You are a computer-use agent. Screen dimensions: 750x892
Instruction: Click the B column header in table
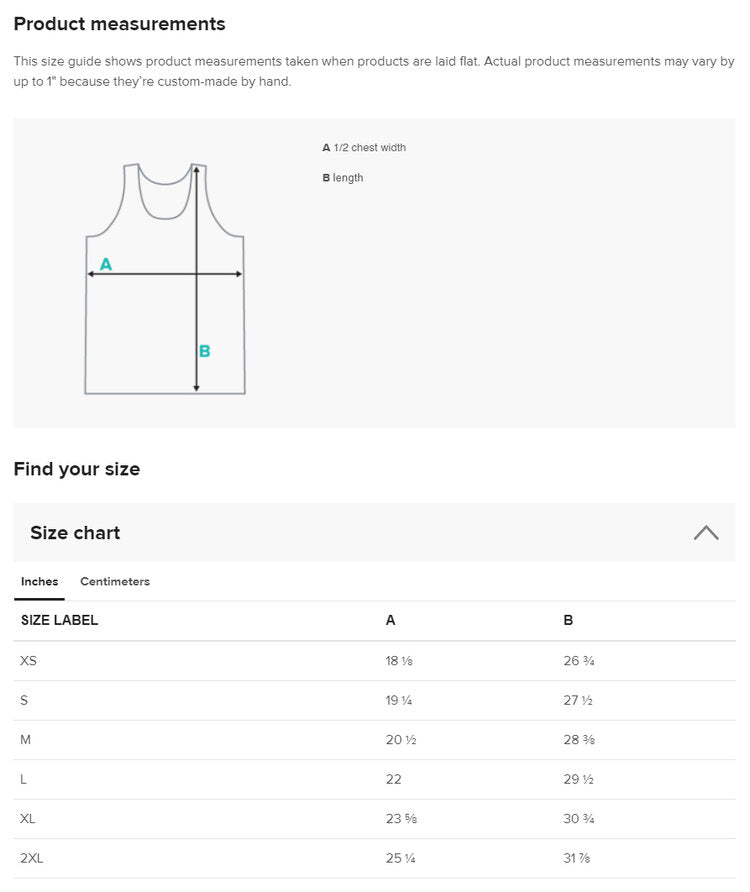click(x=568, y=621)
